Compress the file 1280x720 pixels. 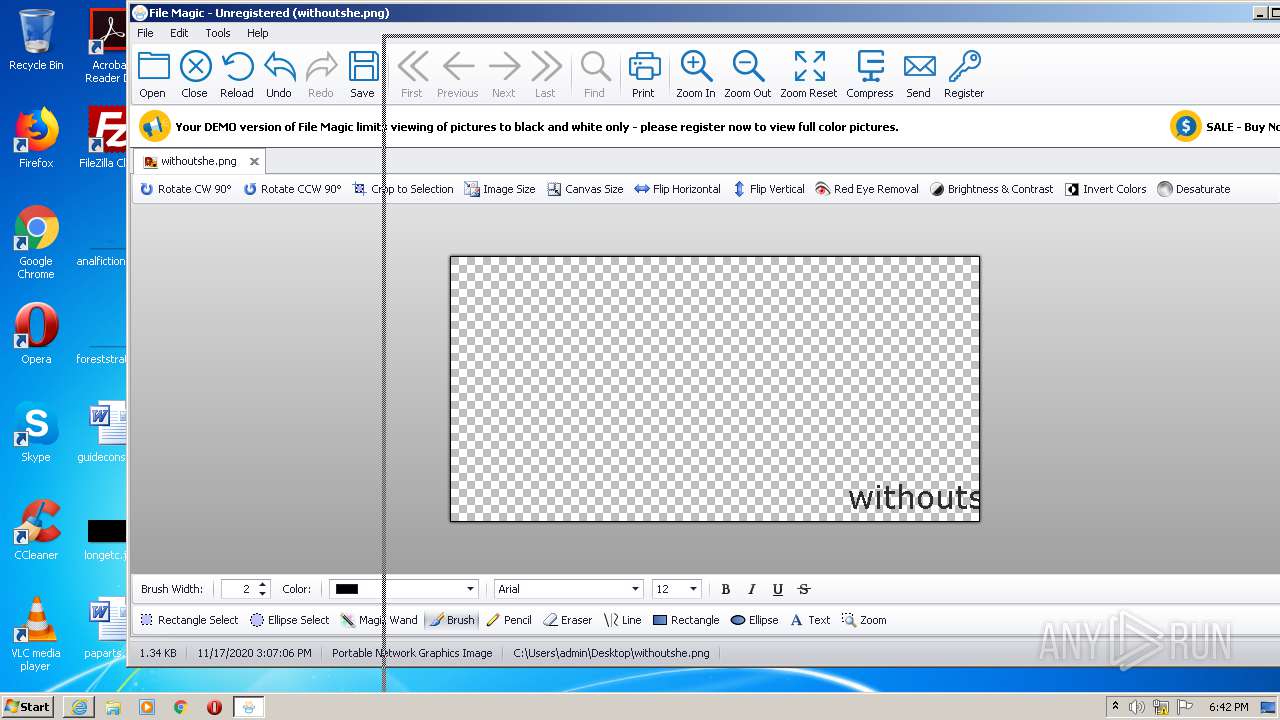click(x=870, y=75)
